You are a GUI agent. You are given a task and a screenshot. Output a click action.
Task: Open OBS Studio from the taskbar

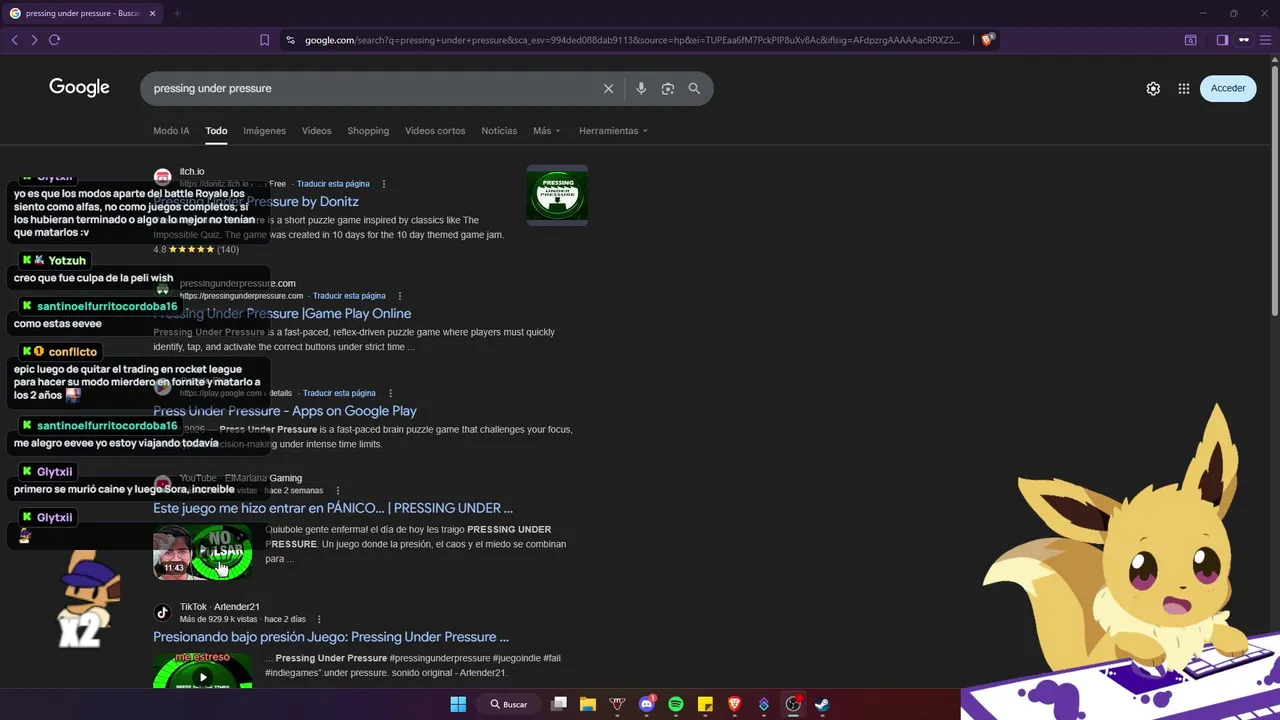793,704
